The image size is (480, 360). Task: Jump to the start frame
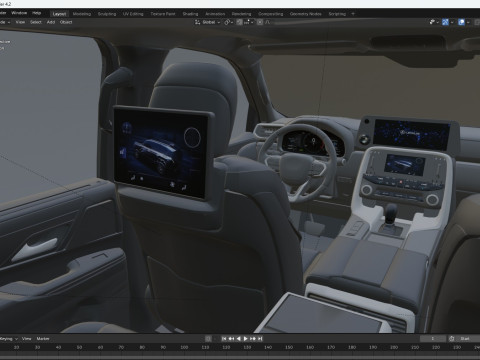pyautogui.click(x=224, y=339)
